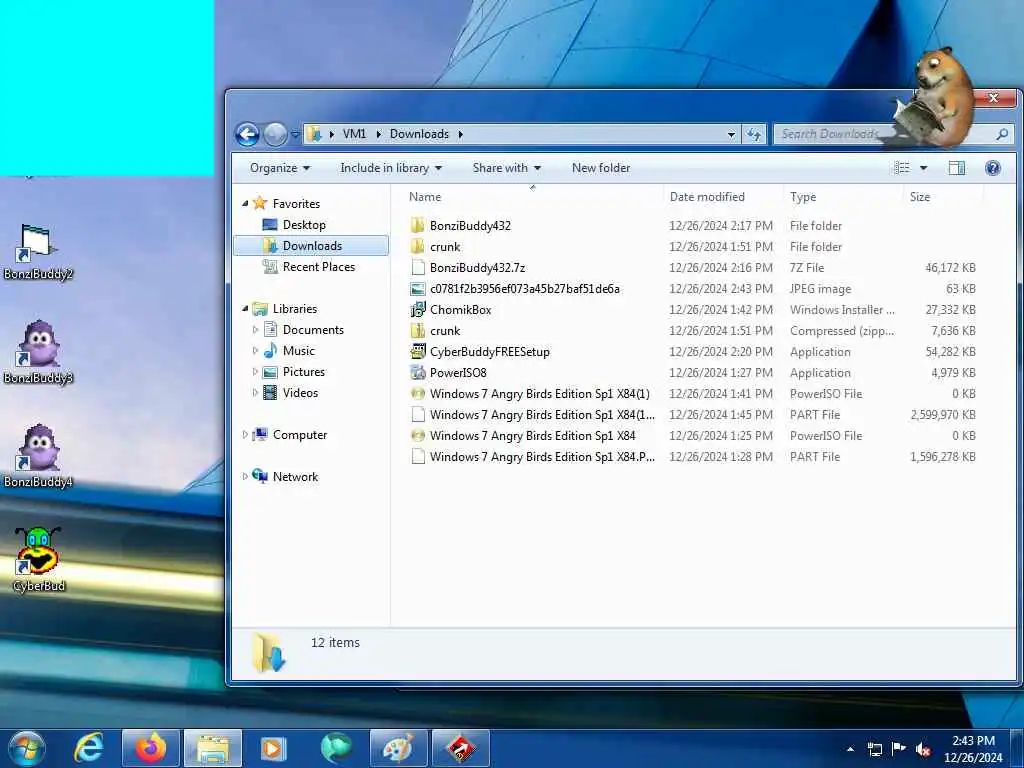This screenshot has width=1024, height=768.
Task: Select the BonziBuddy3 desktop shortcut
Action: point(38,353)
